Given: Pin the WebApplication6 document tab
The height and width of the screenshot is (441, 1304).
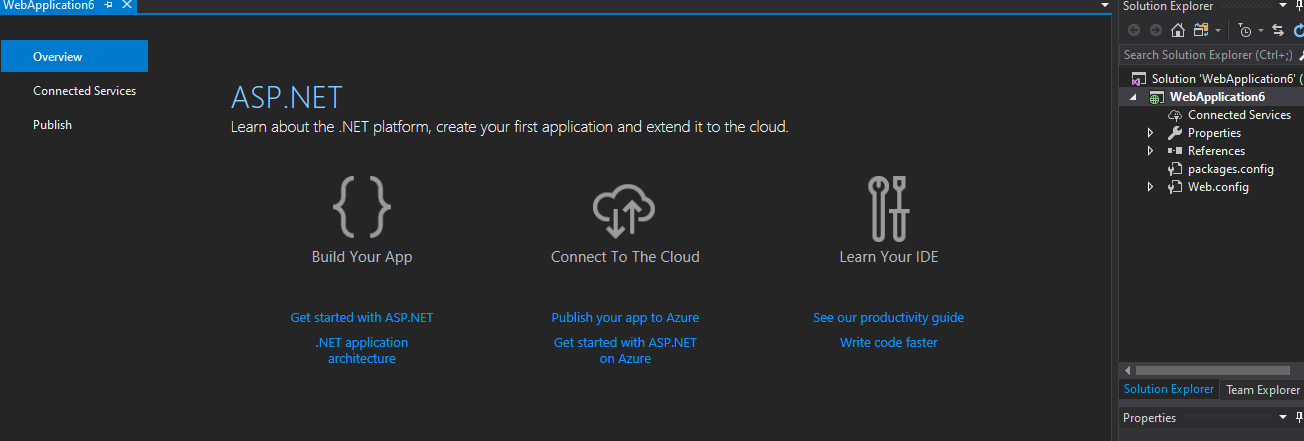Looking at the screenshot, I should 109,6.
